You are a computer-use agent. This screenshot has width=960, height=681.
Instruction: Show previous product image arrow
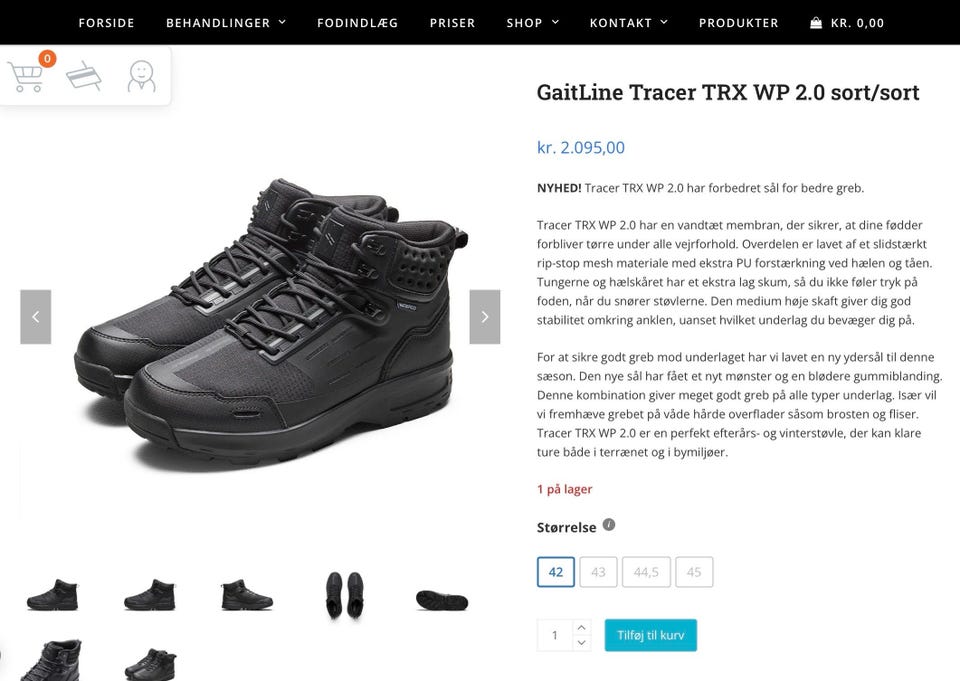[x=36, y=317]
